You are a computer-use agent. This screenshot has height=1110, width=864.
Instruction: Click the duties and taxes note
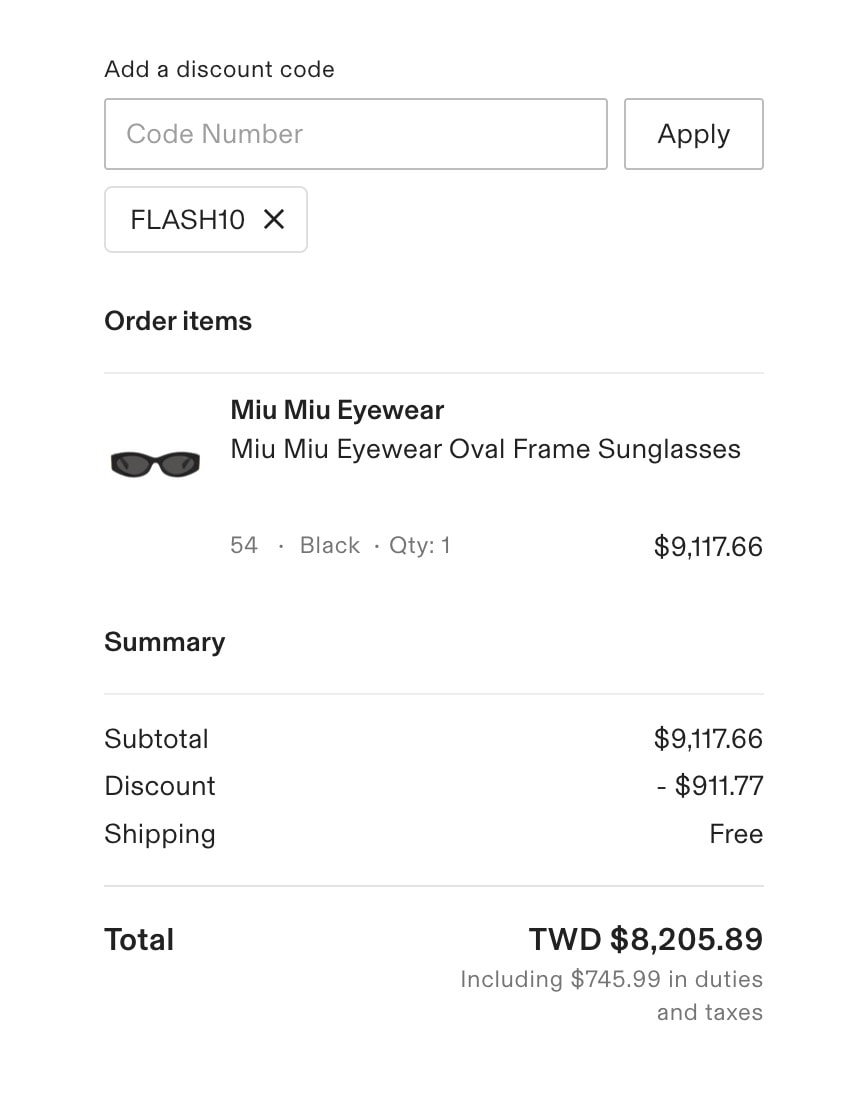pyautogui.click(x=612, y=995)
